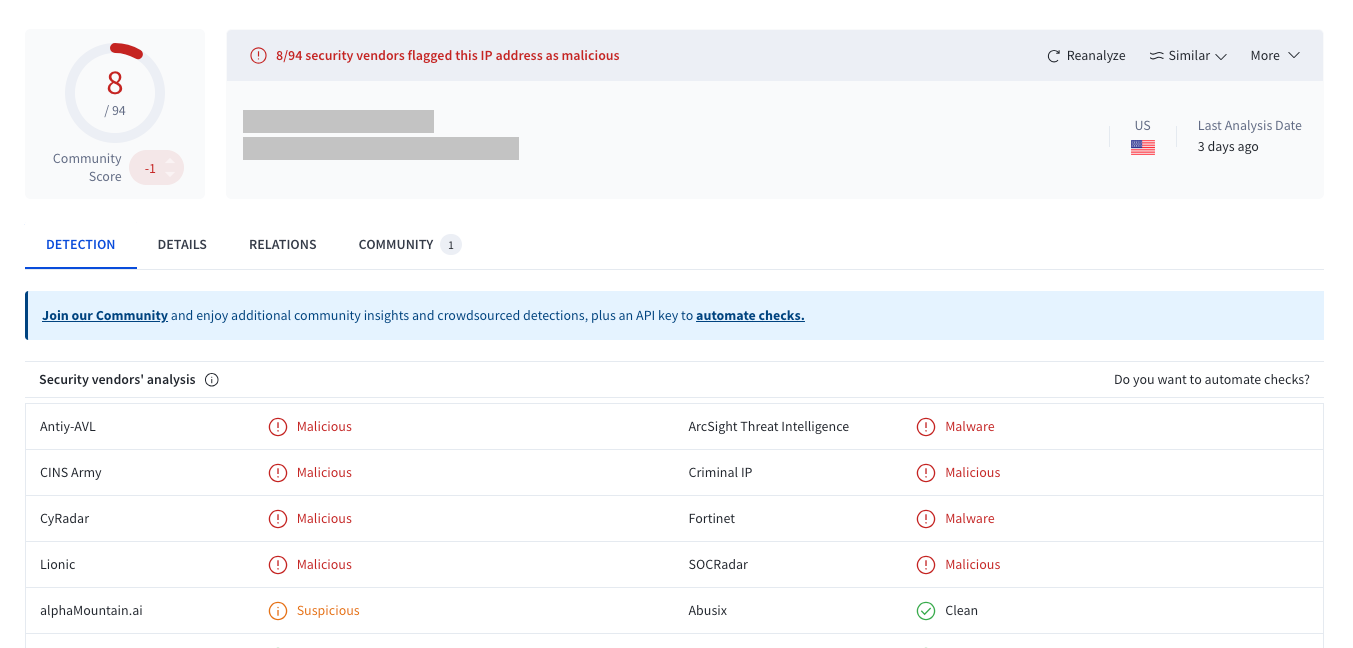The image size is (1353, 648).
Task: Follow the Join our Community link
Action: tap(105, 315)
